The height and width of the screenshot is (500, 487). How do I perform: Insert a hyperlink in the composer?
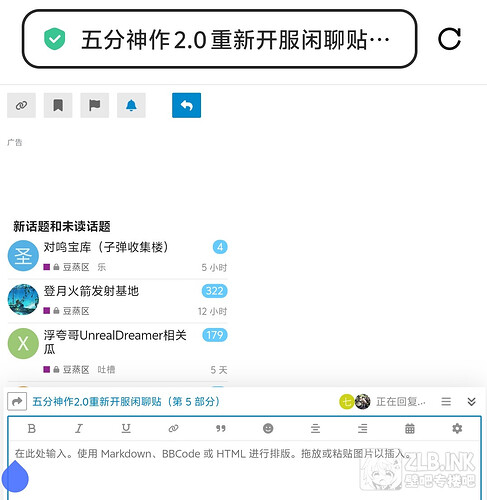(x=173, y=429)
